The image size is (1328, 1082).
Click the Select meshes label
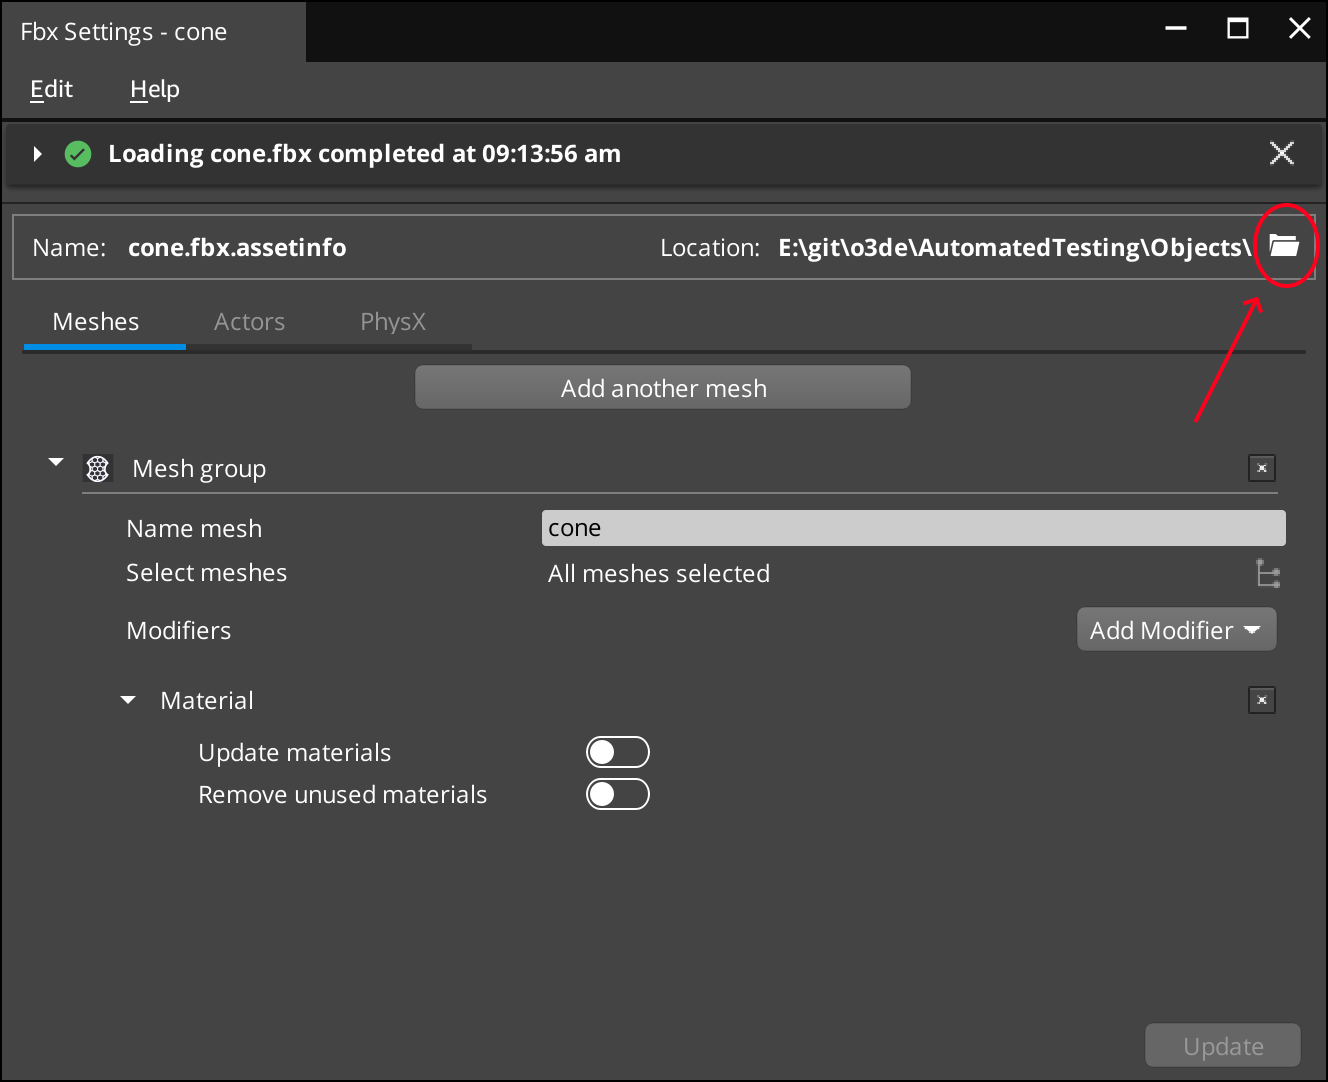[207, 573]
